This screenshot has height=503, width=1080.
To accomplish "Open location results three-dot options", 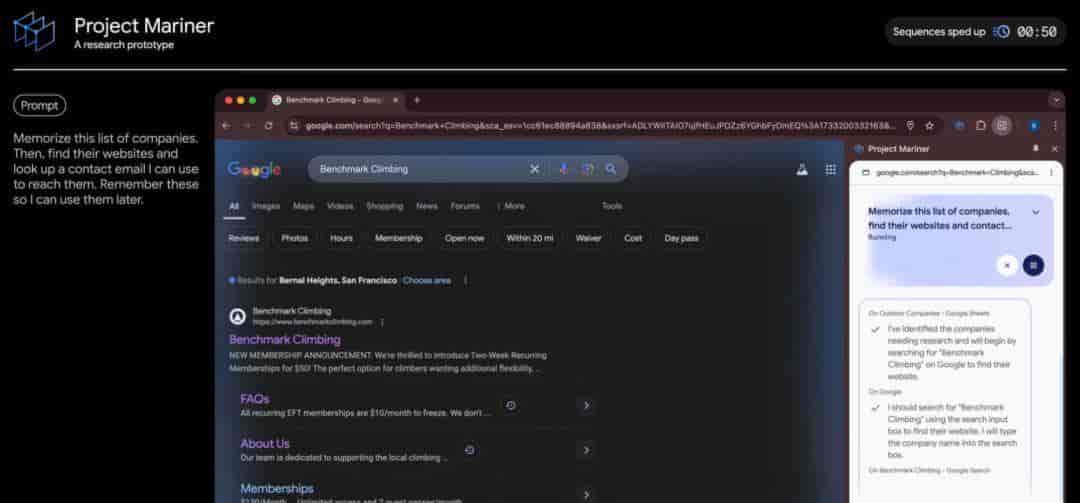I will [466, 280].
